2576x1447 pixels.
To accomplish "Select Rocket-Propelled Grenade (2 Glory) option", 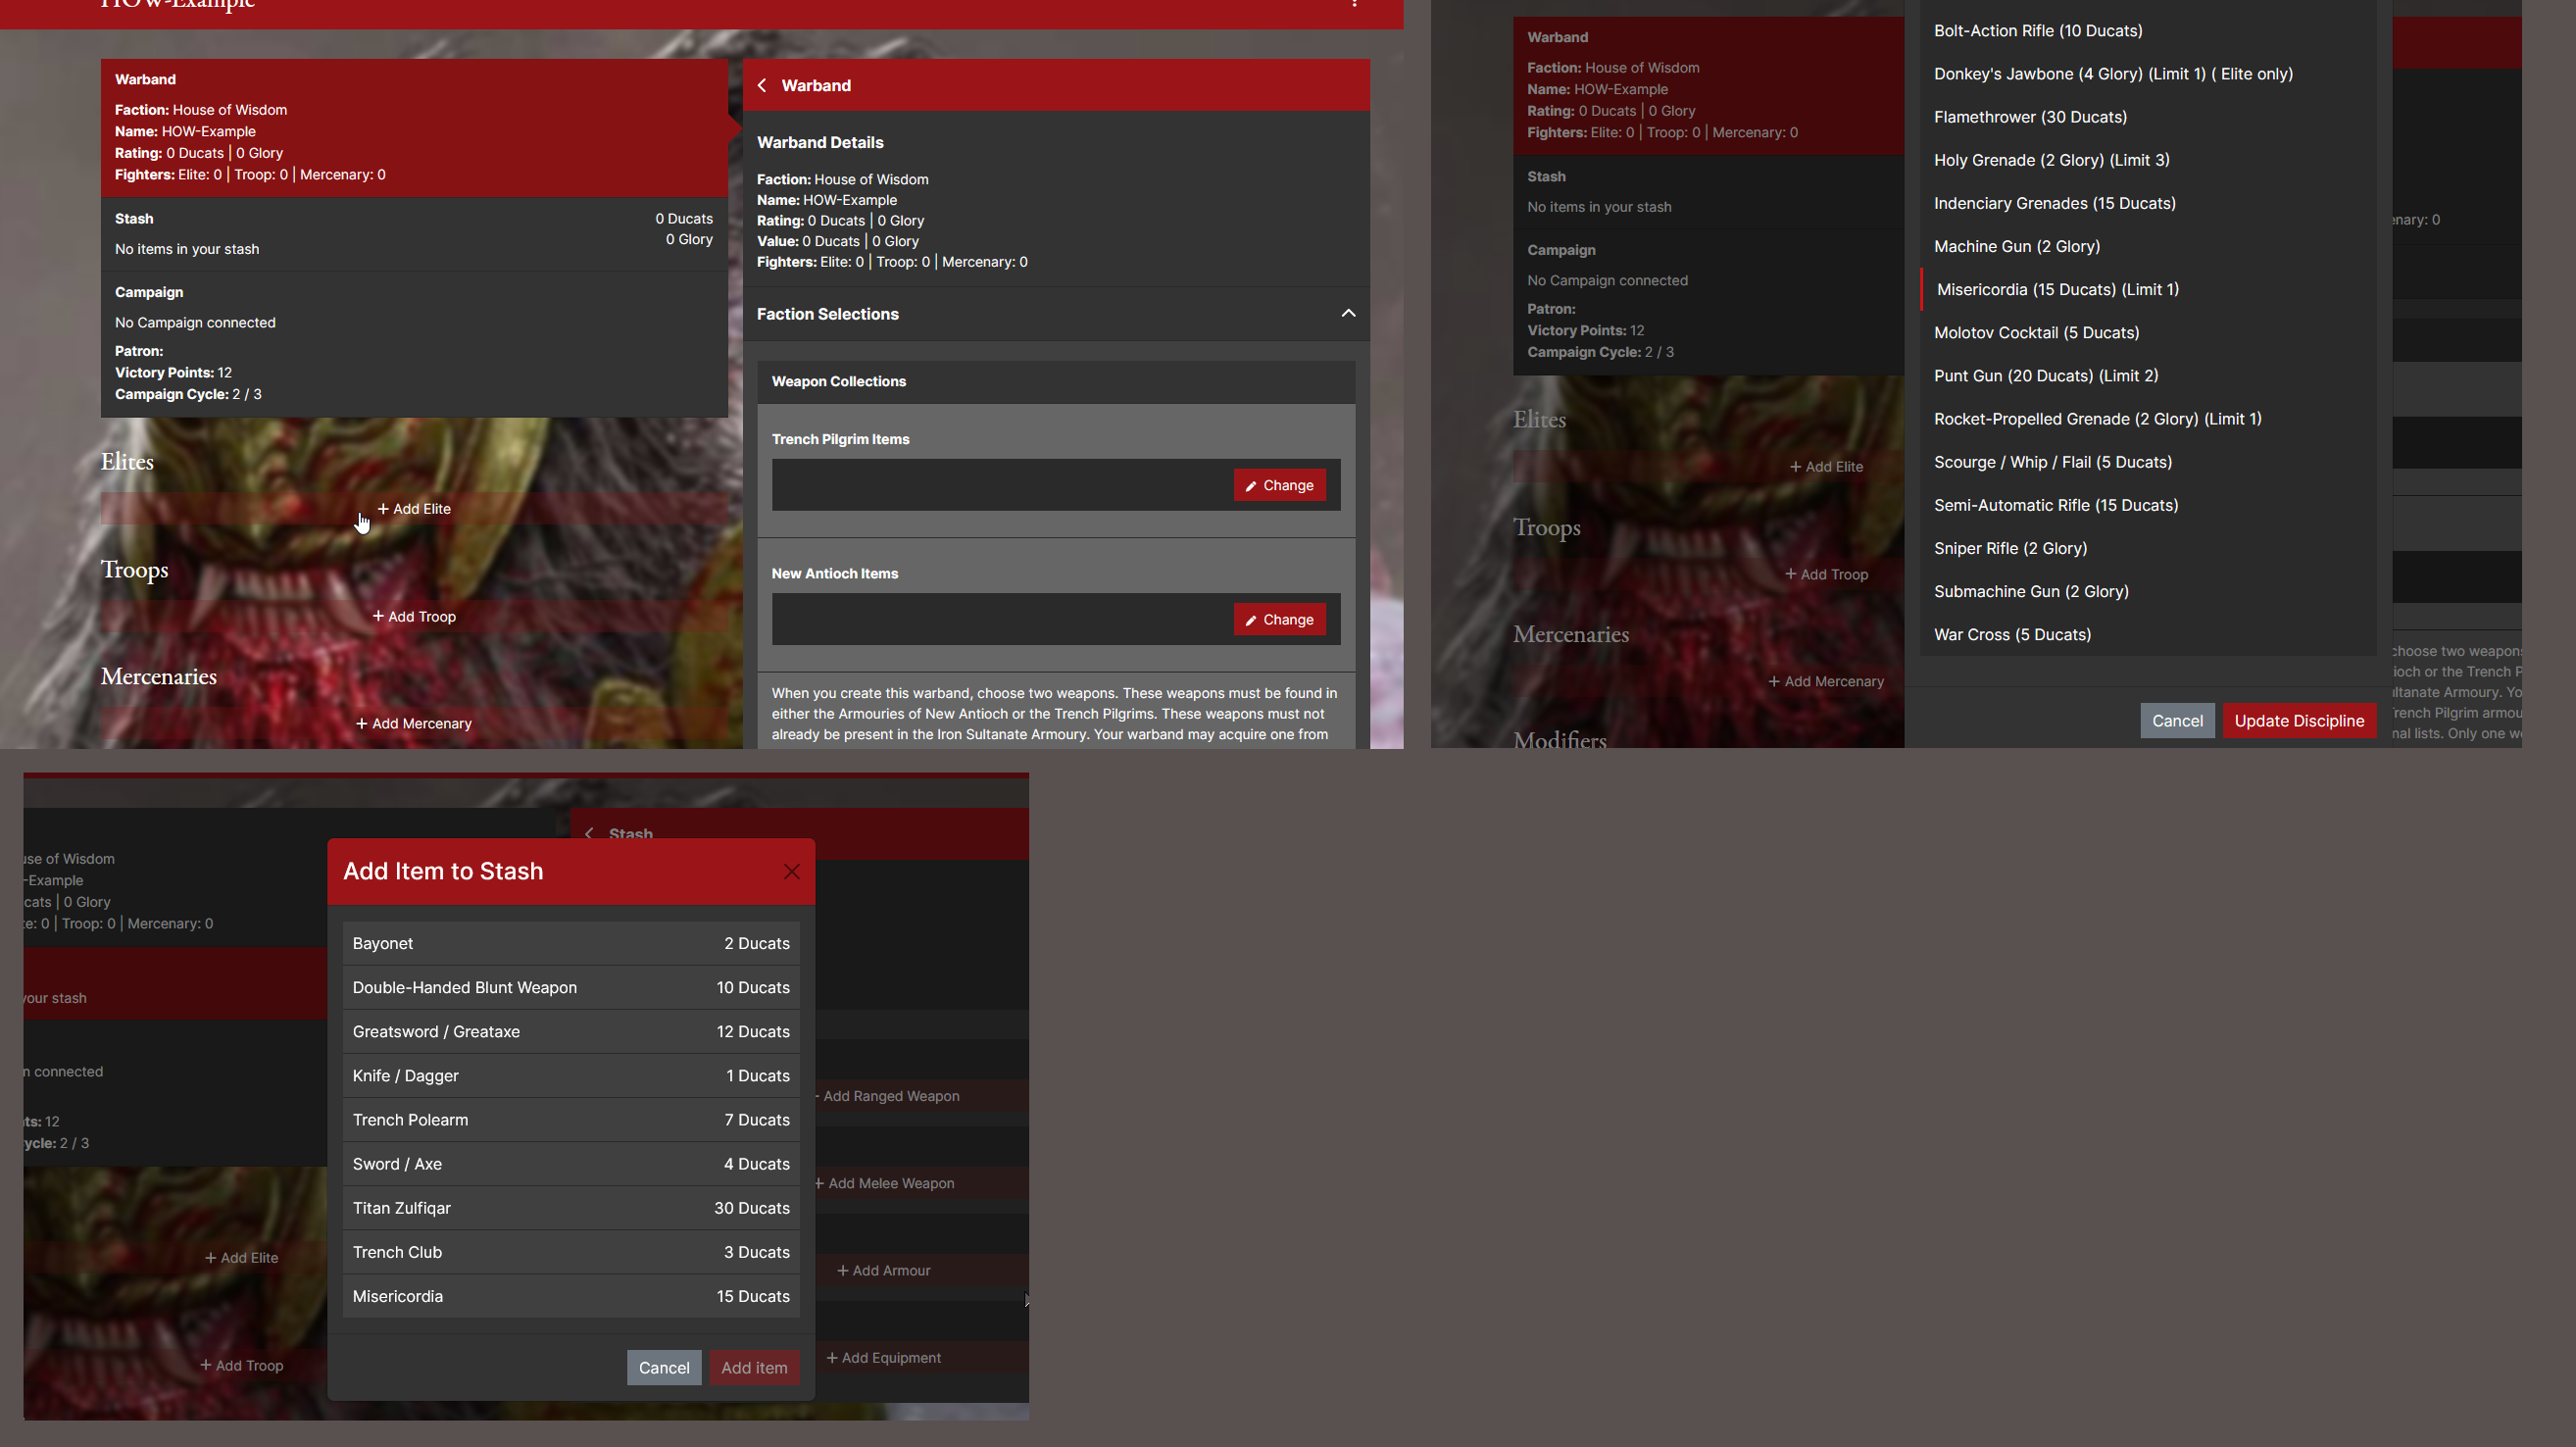I will tap(2147, 418).
